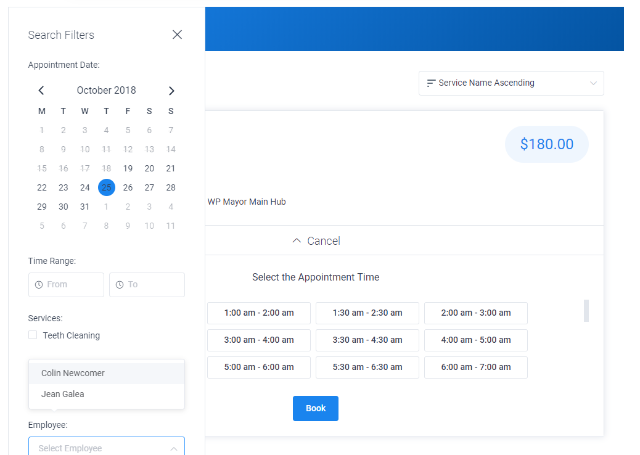The image size is (640, 455).
Task: Click the highlighted date 25
Action: 107,188
